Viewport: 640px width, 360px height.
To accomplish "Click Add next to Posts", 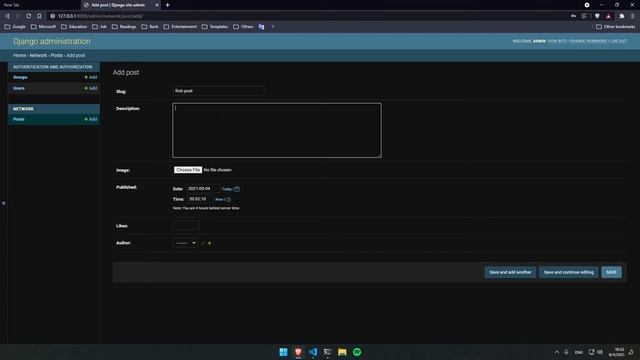I will point(91,119).
